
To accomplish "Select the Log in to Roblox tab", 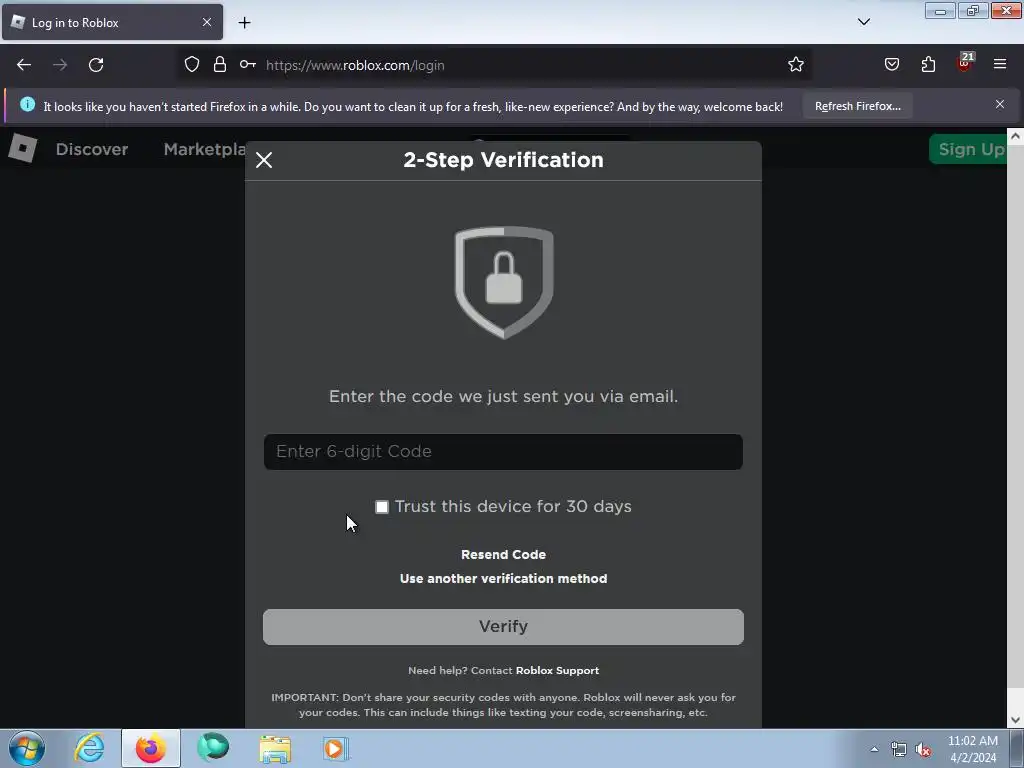I will 112,22.
